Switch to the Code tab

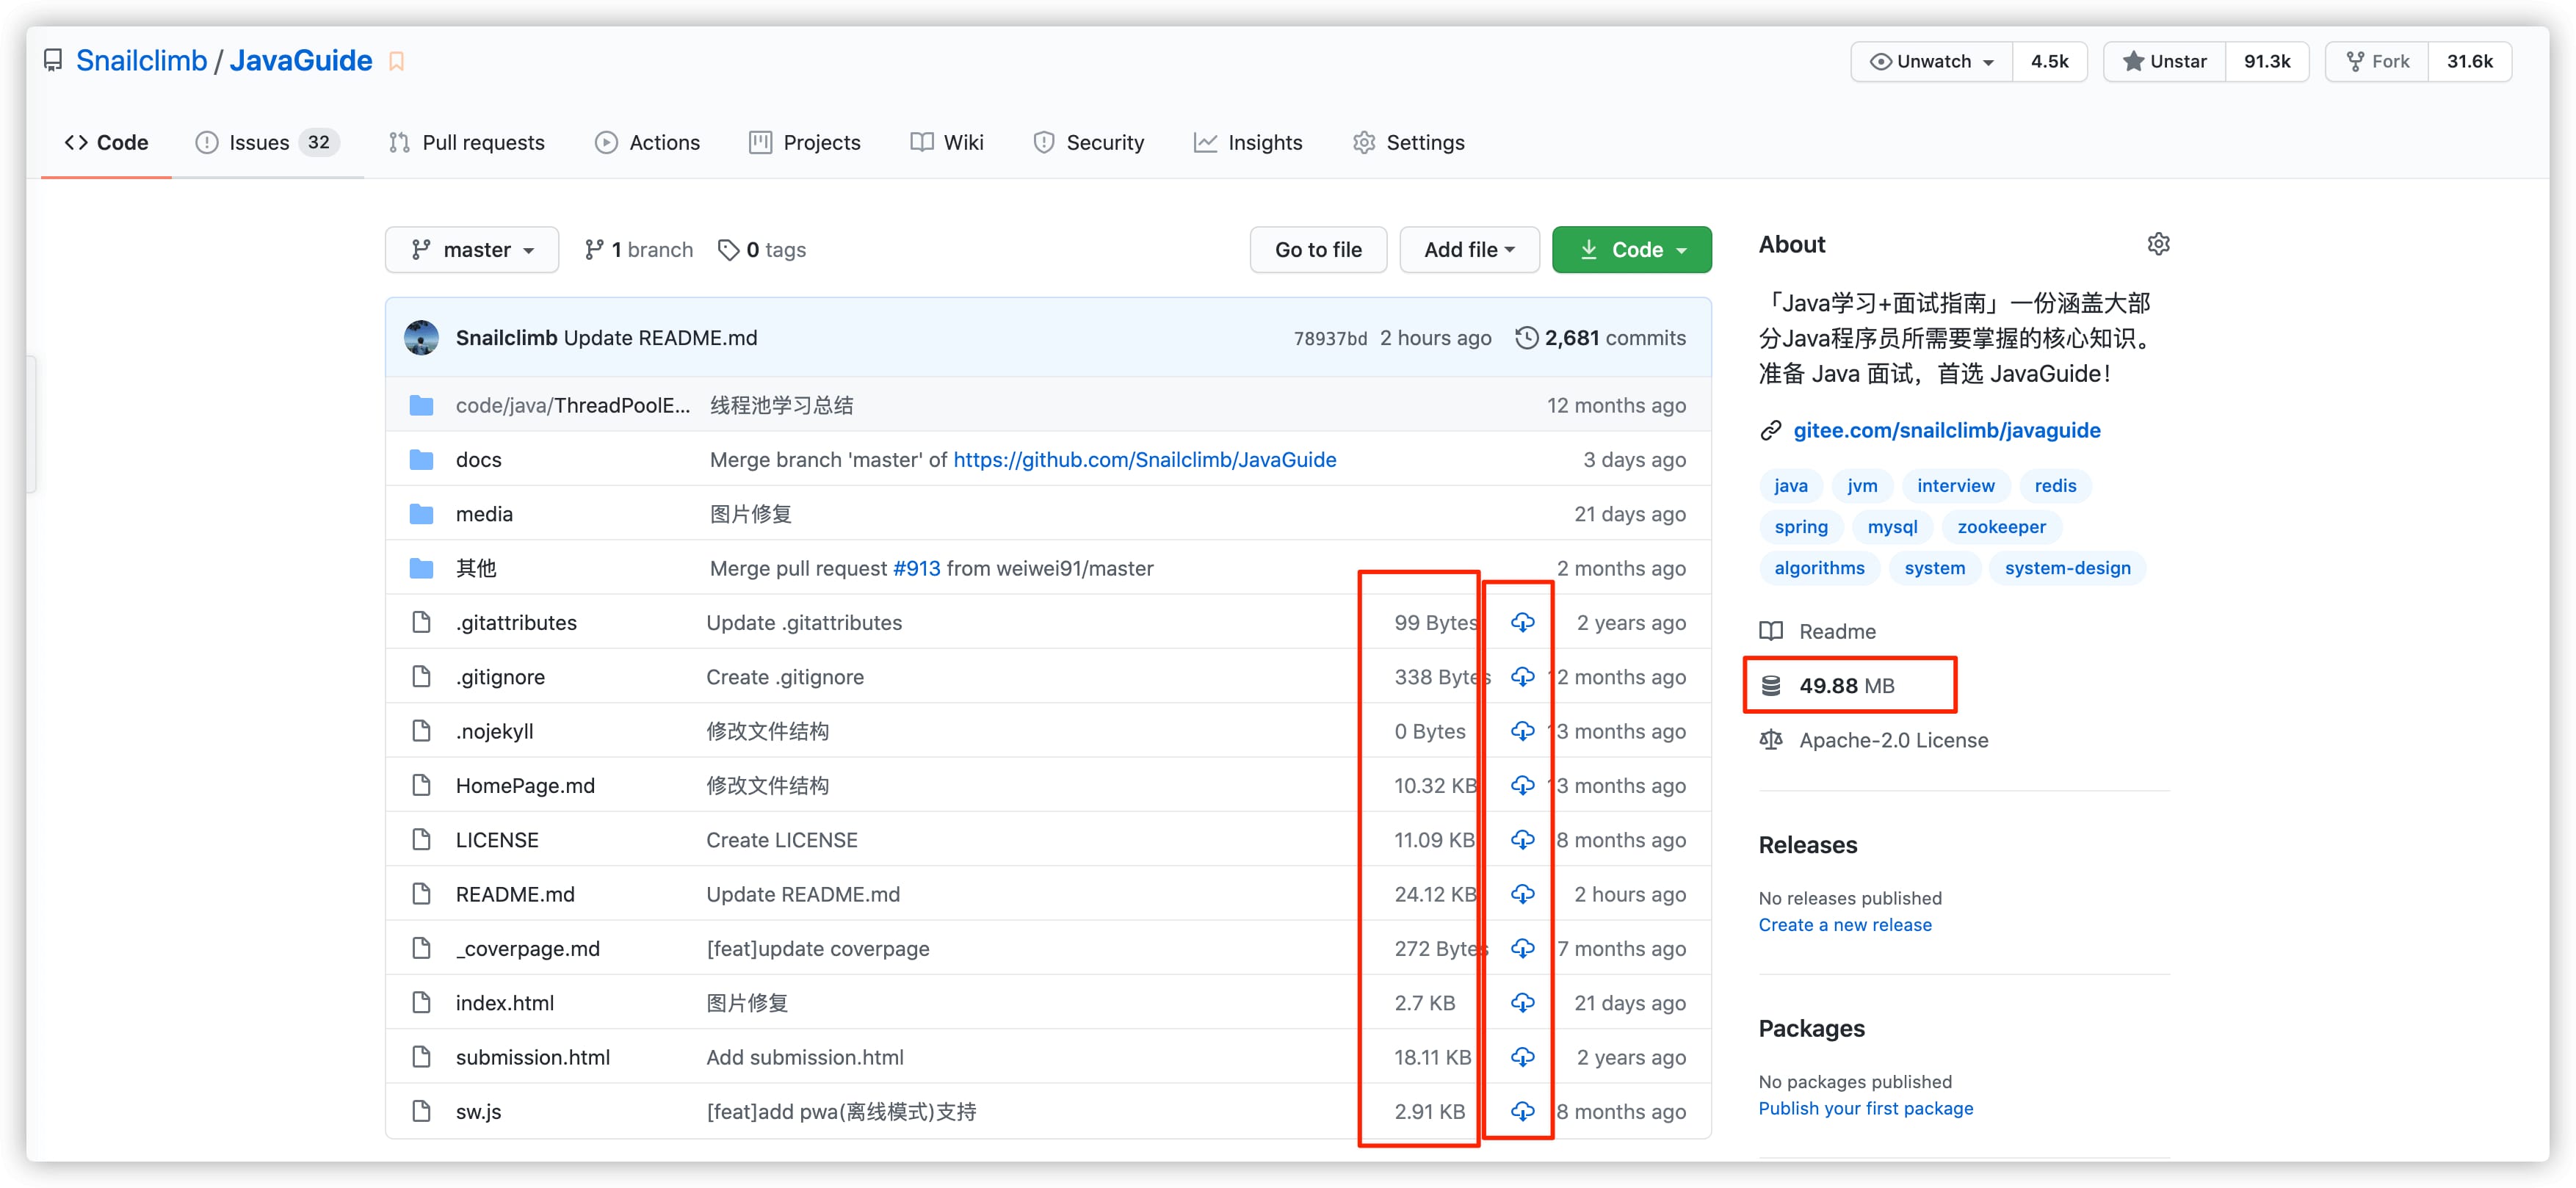point(106,142)
